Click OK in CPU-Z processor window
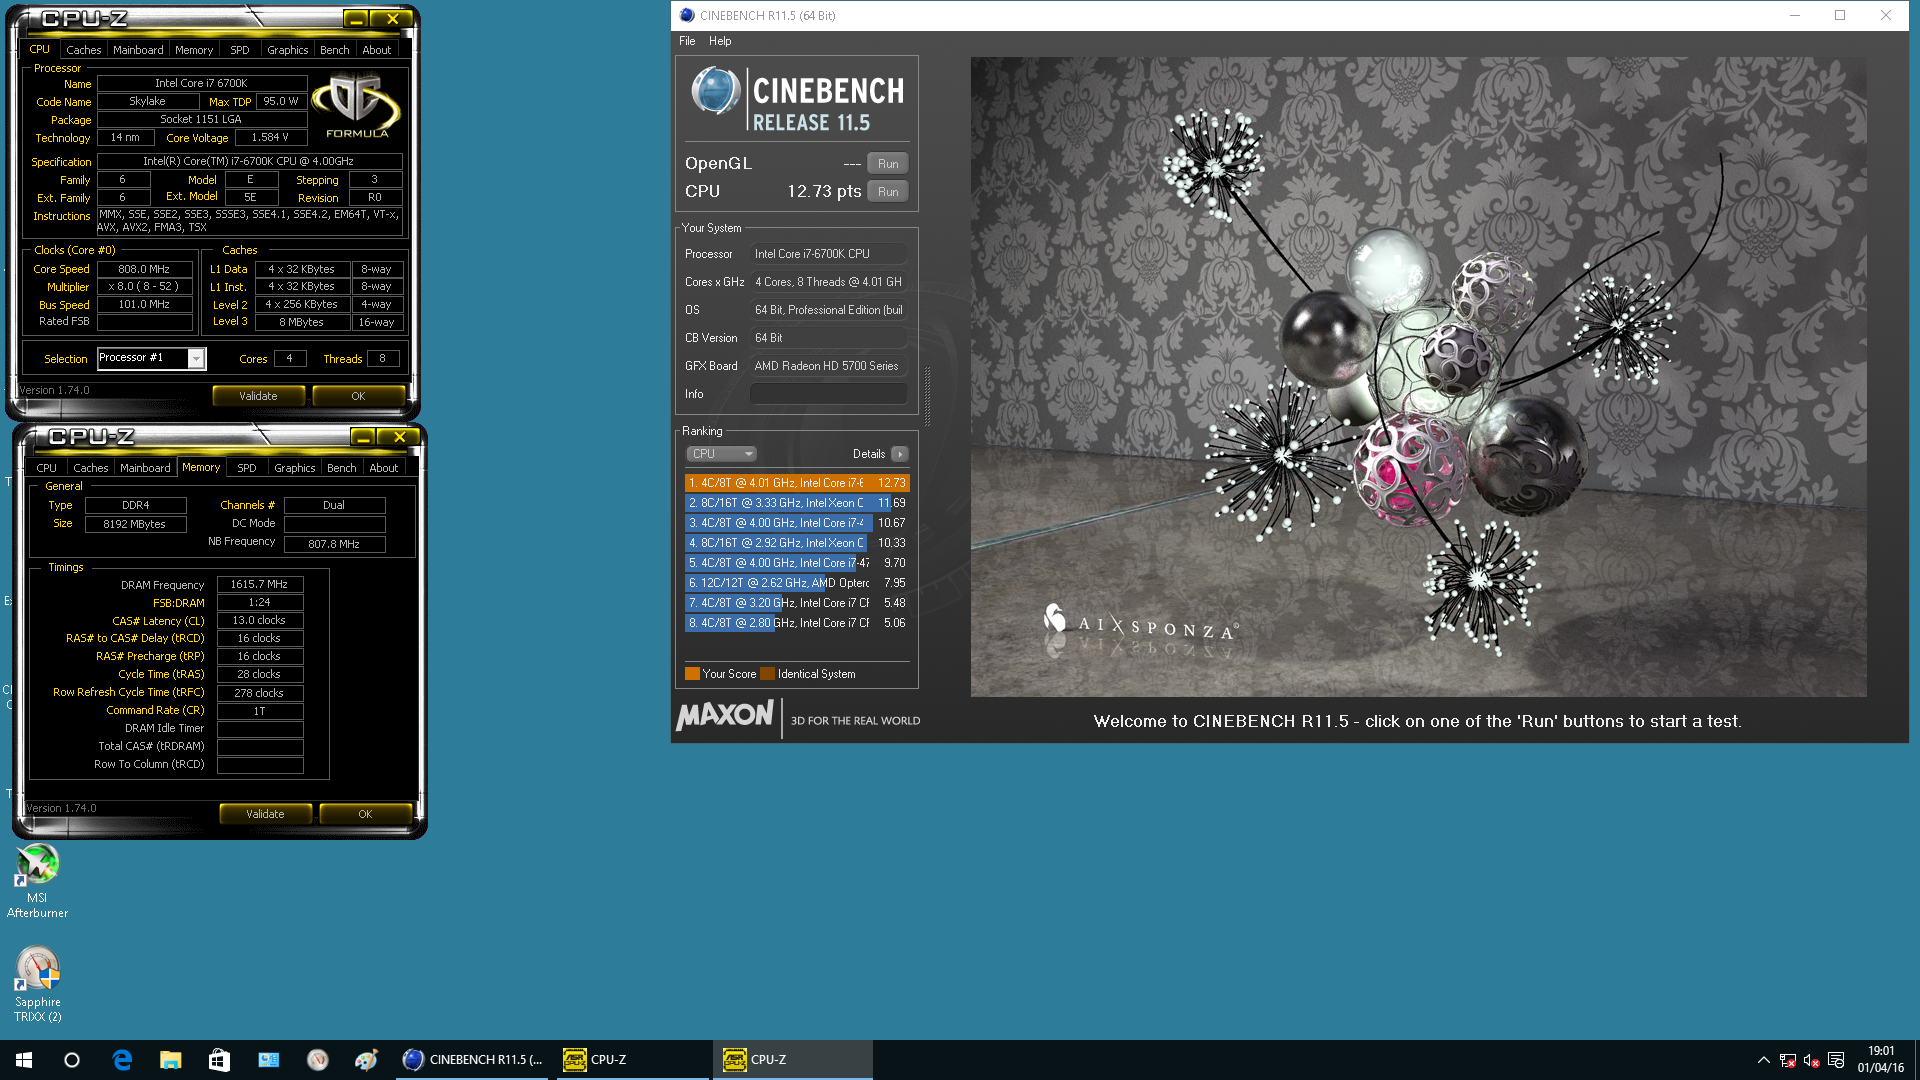The image size is (1920, 1080). click(x=358, y=396)
